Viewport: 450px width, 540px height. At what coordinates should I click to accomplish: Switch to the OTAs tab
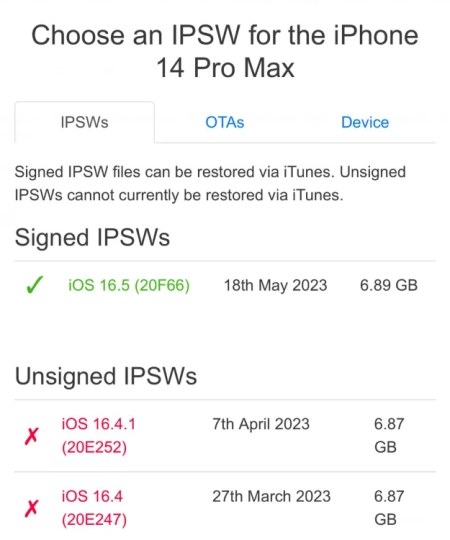224,122
